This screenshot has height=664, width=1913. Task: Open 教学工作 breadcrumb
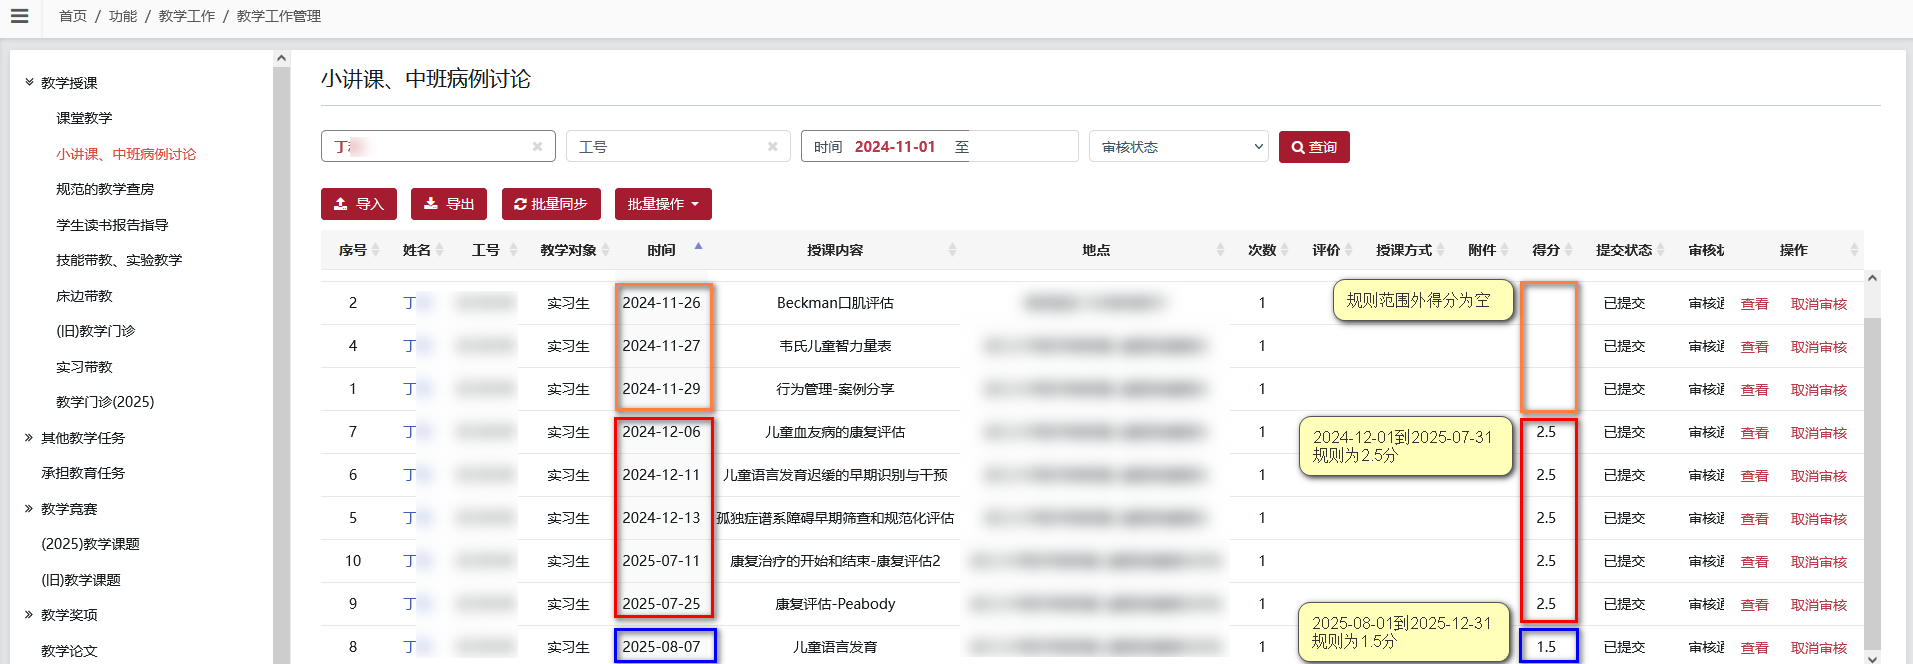coord(187,16)
